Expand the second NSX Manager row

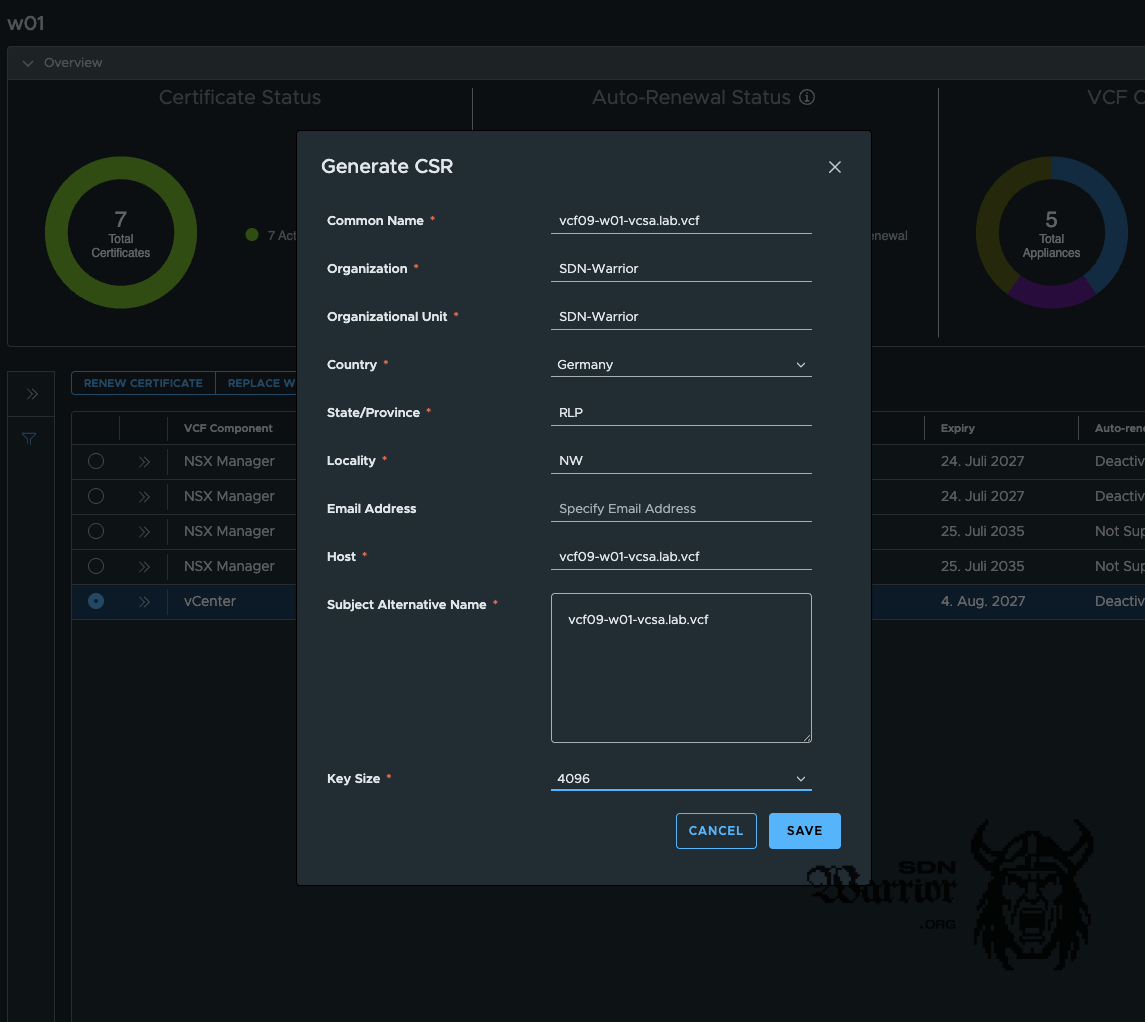(143, 496)
